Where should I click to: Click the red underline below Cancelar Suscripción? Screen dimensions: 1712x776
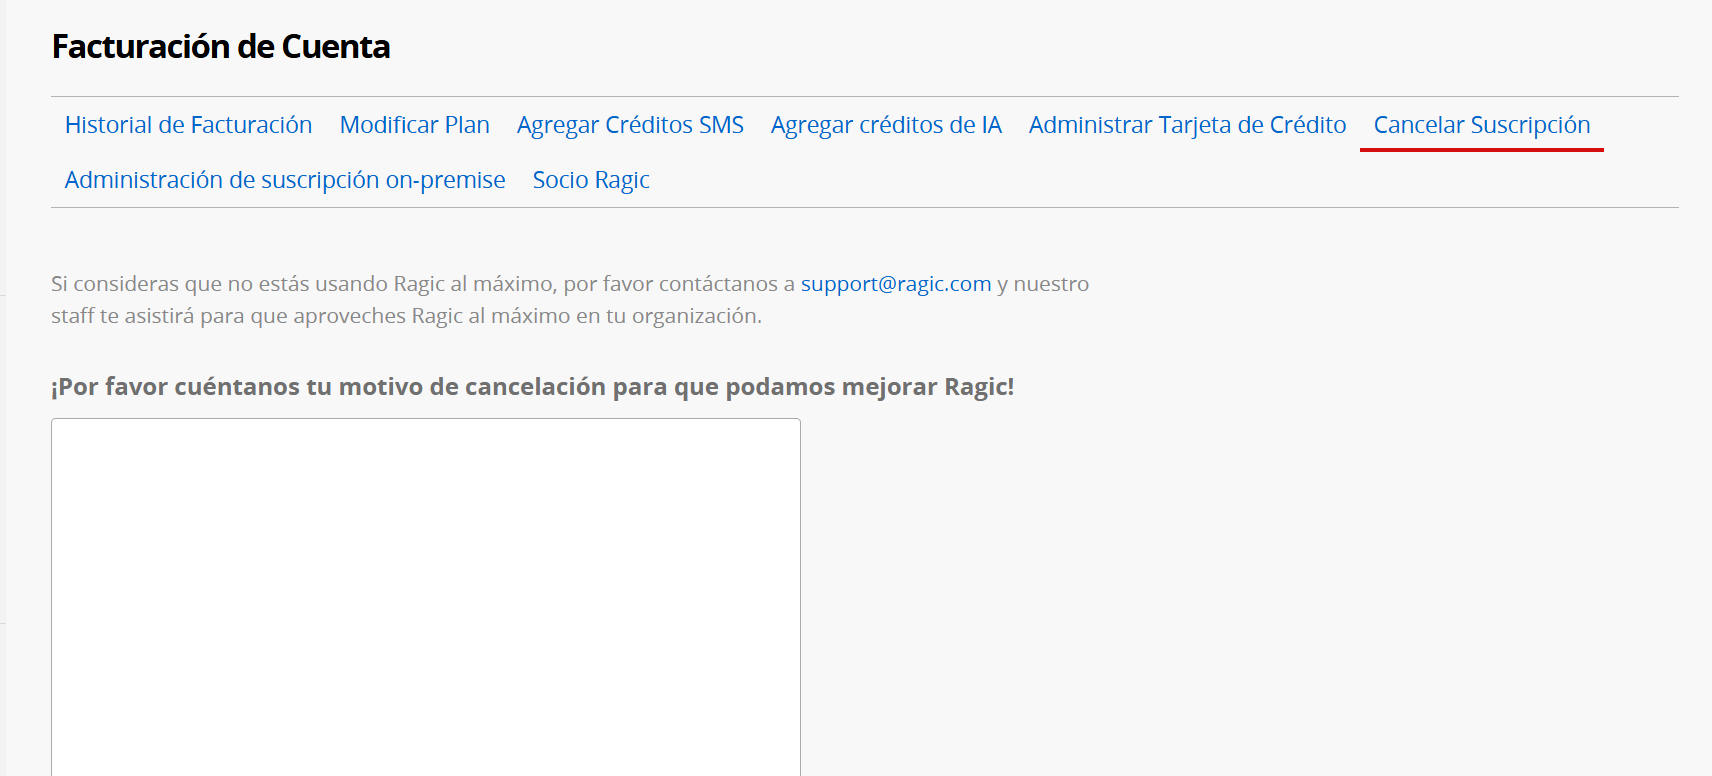pyautogui.click(x=1481, y=149)
